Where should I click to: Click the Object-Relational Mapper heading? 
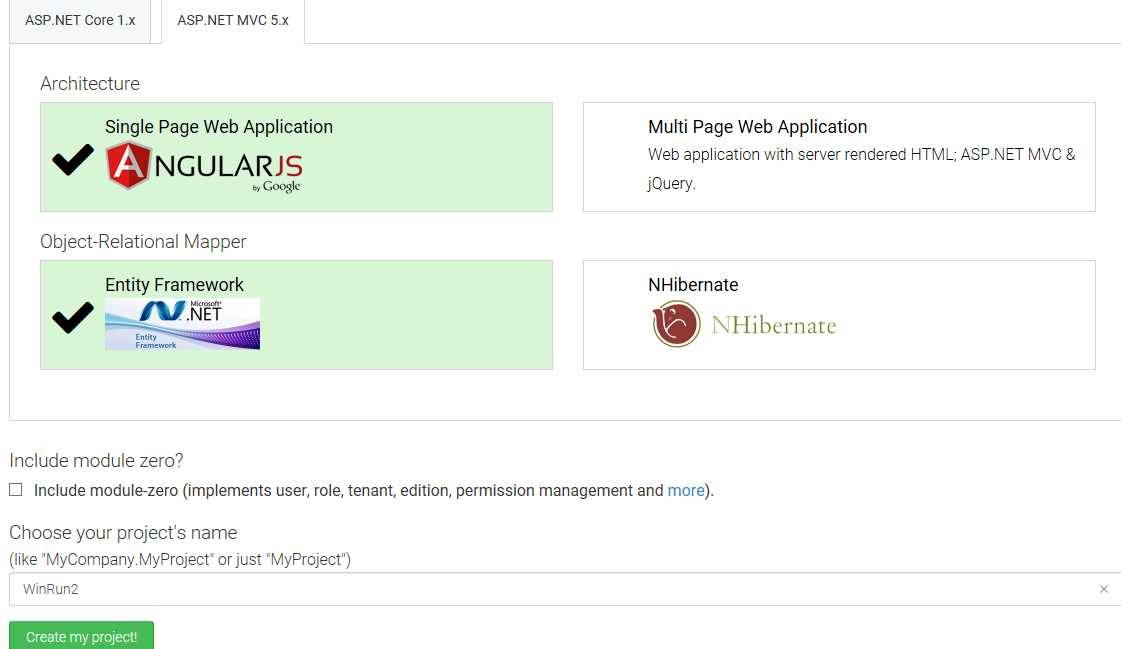[143, 242]
